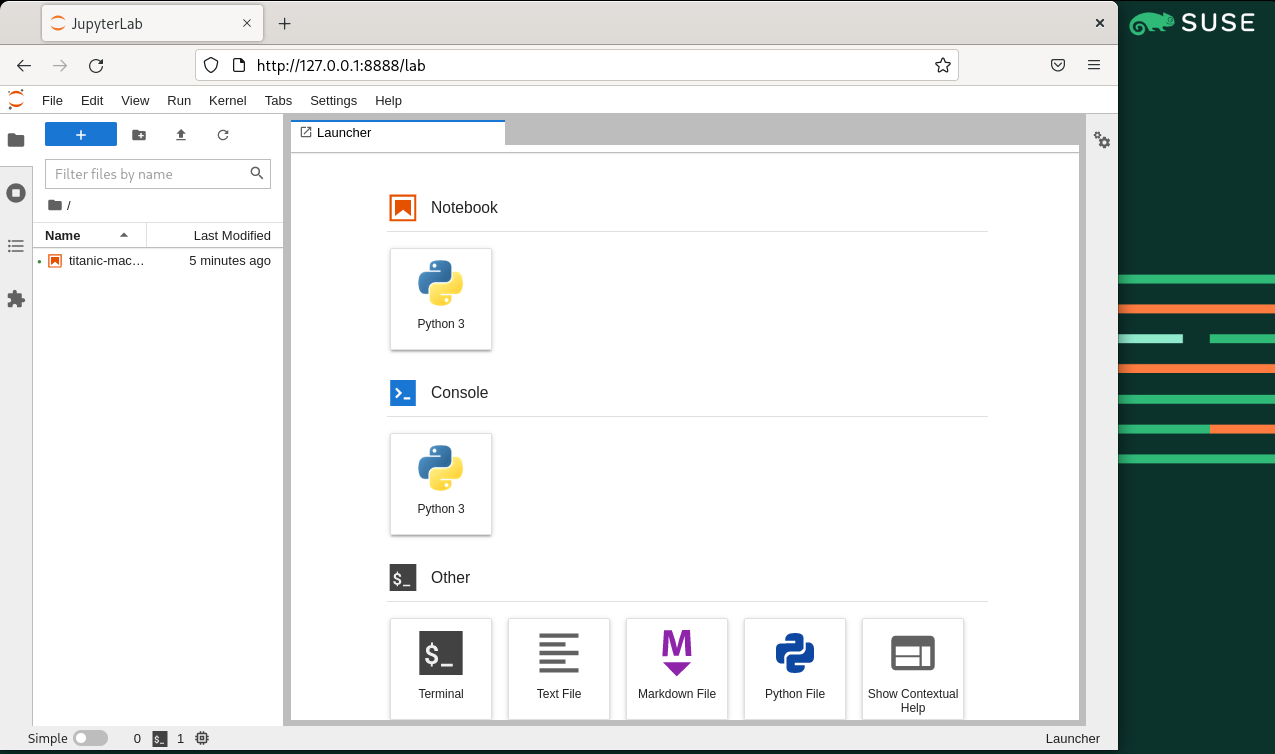Create a new Markdown File
1275x754 pixels.
pyautogui.click(x=676, y=668)
